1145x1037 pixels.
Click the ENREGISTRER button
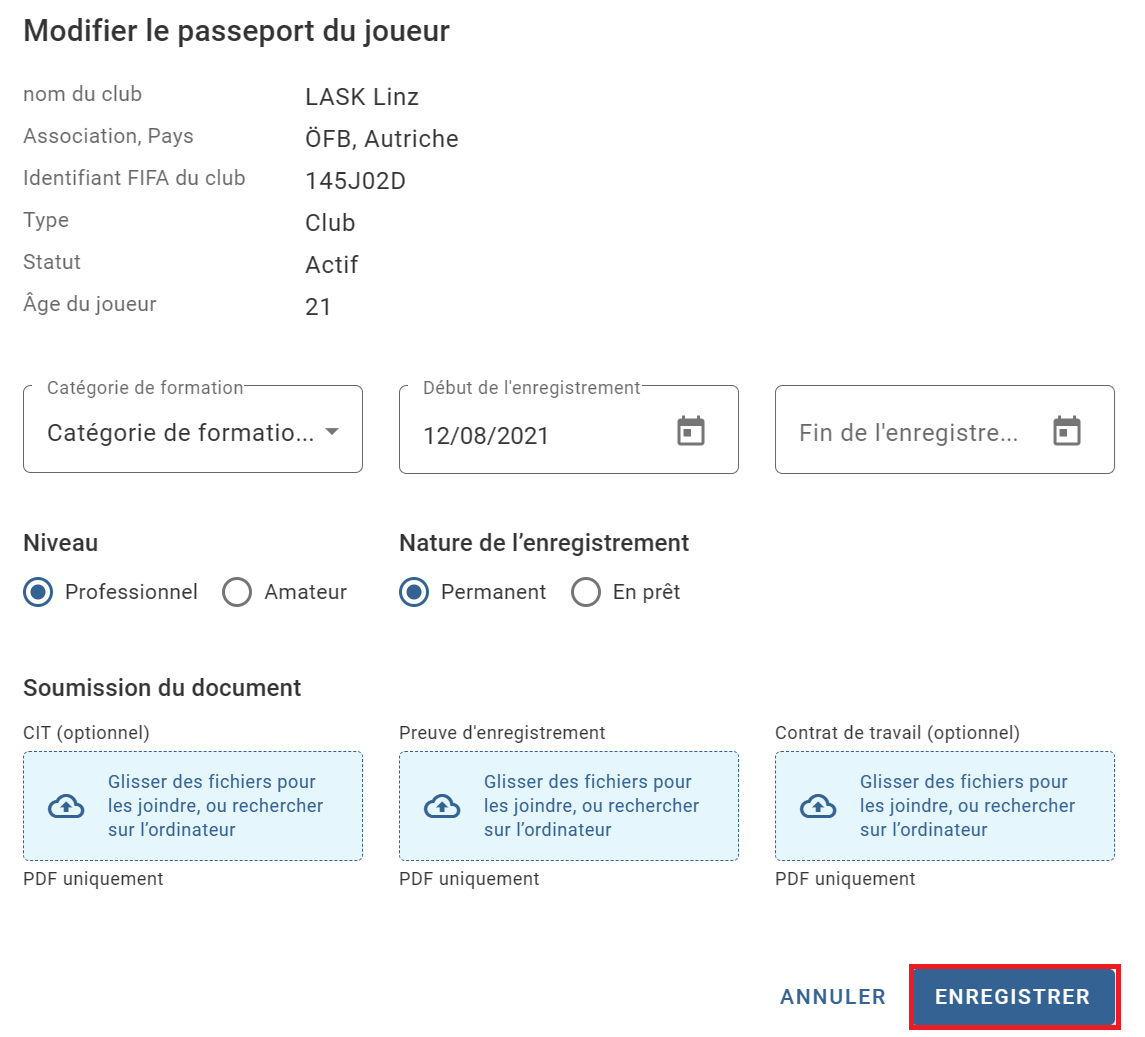pyautogui.click(x=1013, y=997)
